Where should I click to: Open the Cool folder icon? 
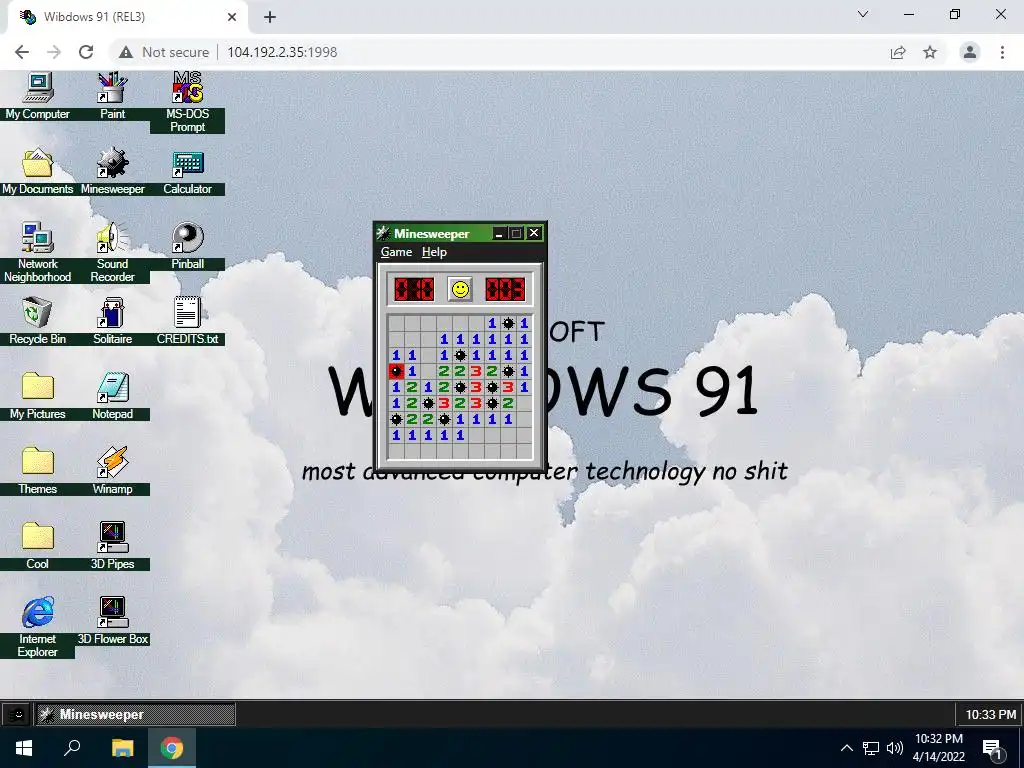pyautogui.click(x=37, y=547)
